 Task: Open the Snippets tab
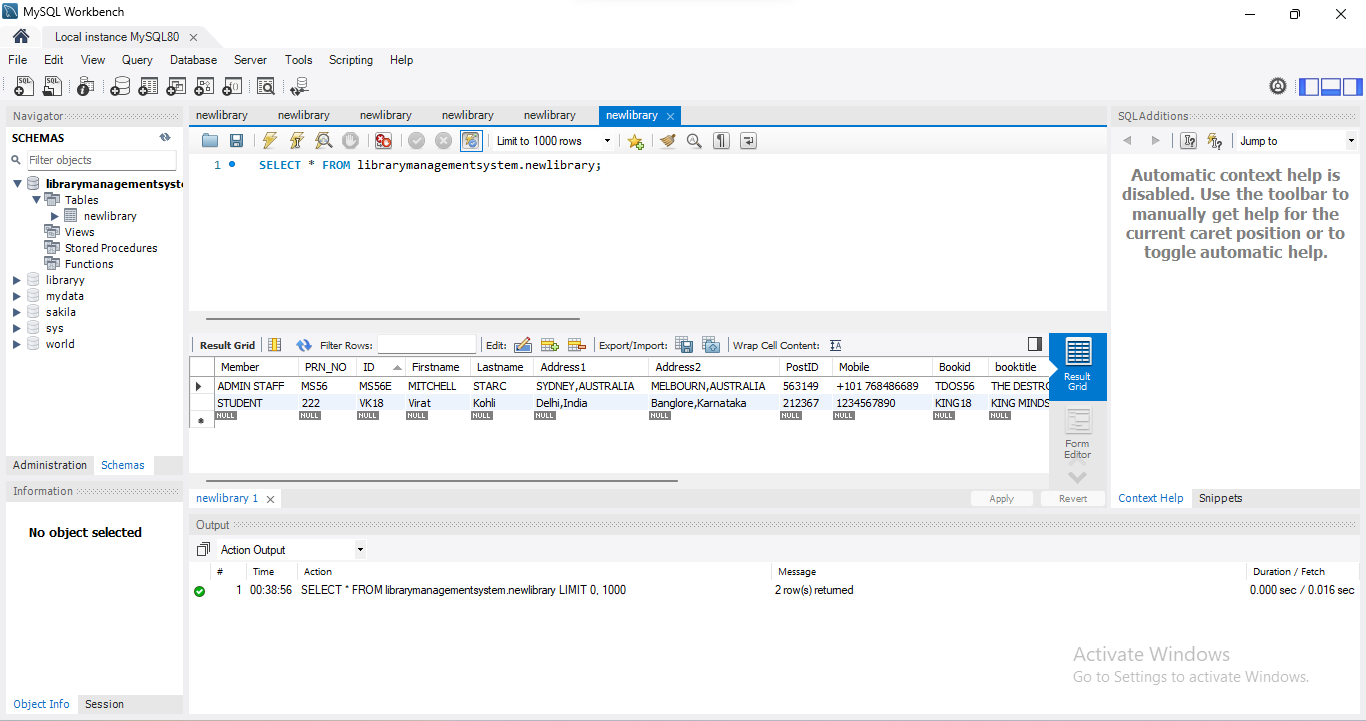coord(1220,498)
